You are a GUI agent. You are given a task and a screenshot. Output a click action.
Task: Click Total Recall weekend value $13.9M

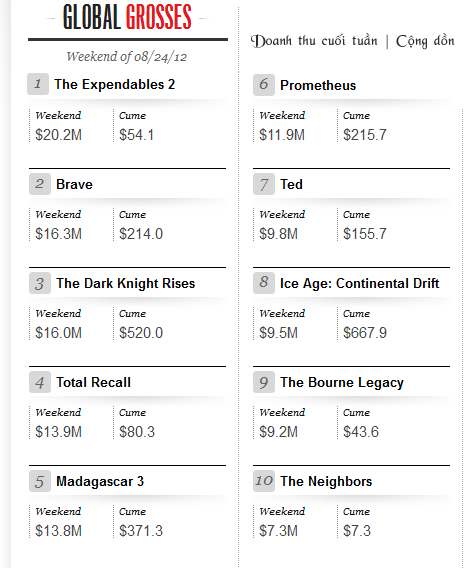click(x=58, y=432)
